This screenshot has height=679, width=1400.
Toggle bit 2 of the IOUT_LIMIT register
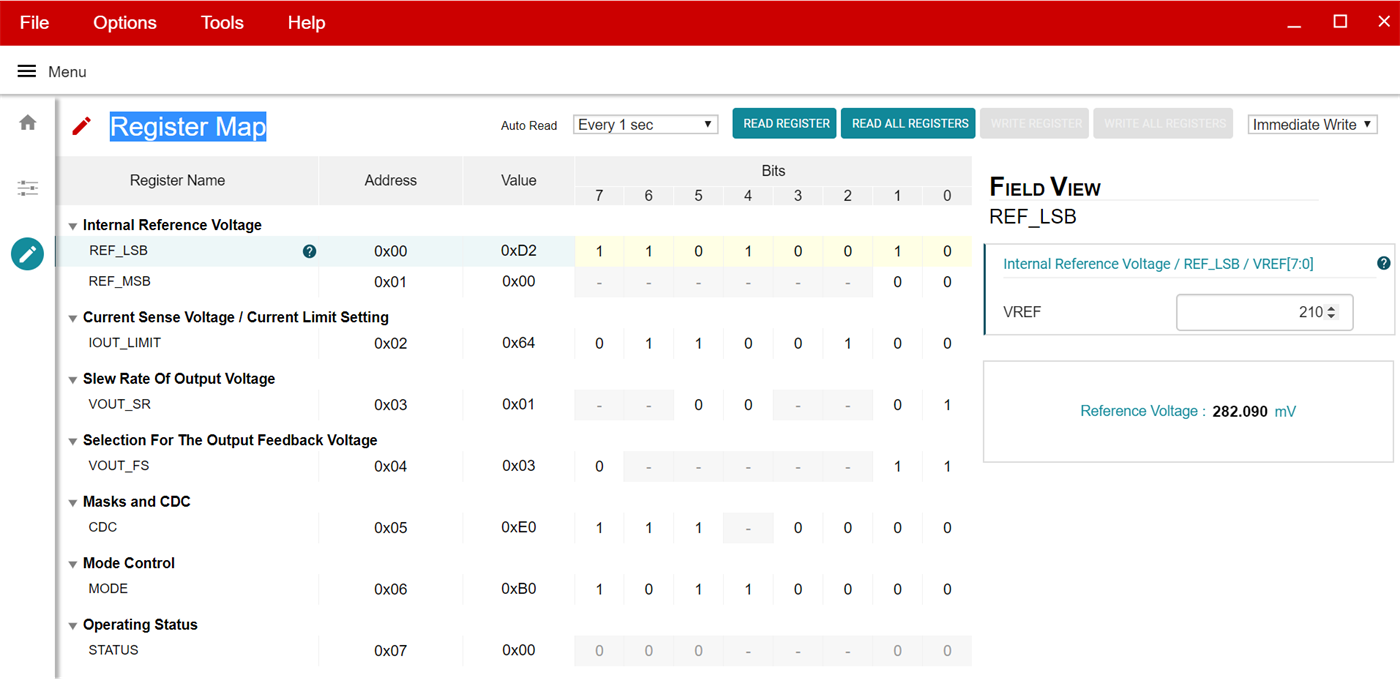pos(847,344)
